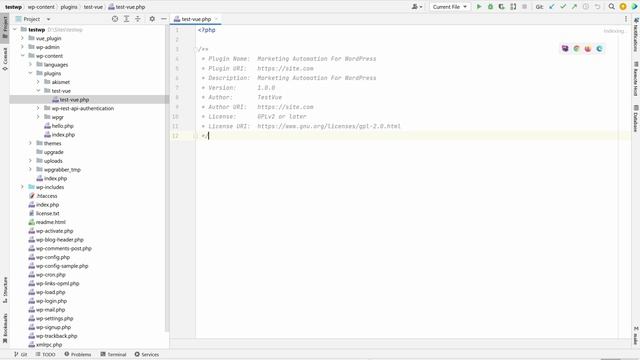Image resolution: width=640 pixels, height=360 pixels.
Task: Click the Git rollback arrow icon
Action: tap(597, 7)
